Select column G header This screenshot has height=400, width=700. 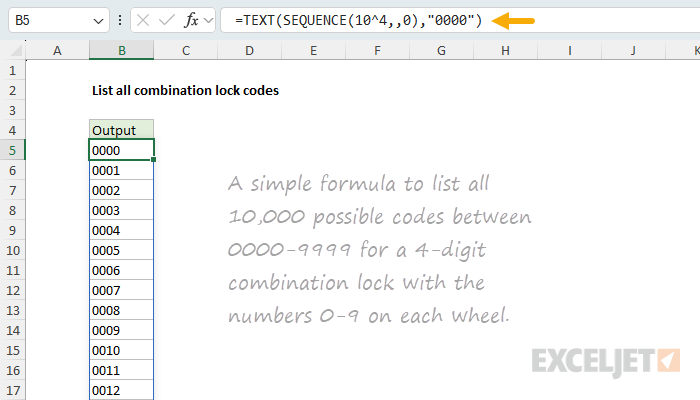[442, 50]
